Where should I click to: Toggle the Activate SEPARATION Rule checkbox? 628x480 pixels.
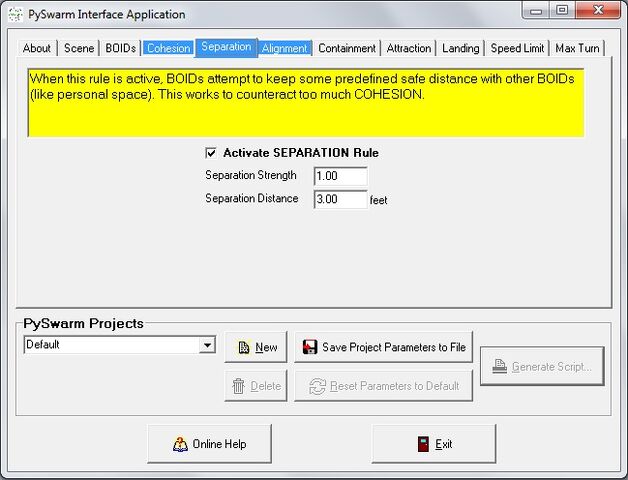coord(211,153)
